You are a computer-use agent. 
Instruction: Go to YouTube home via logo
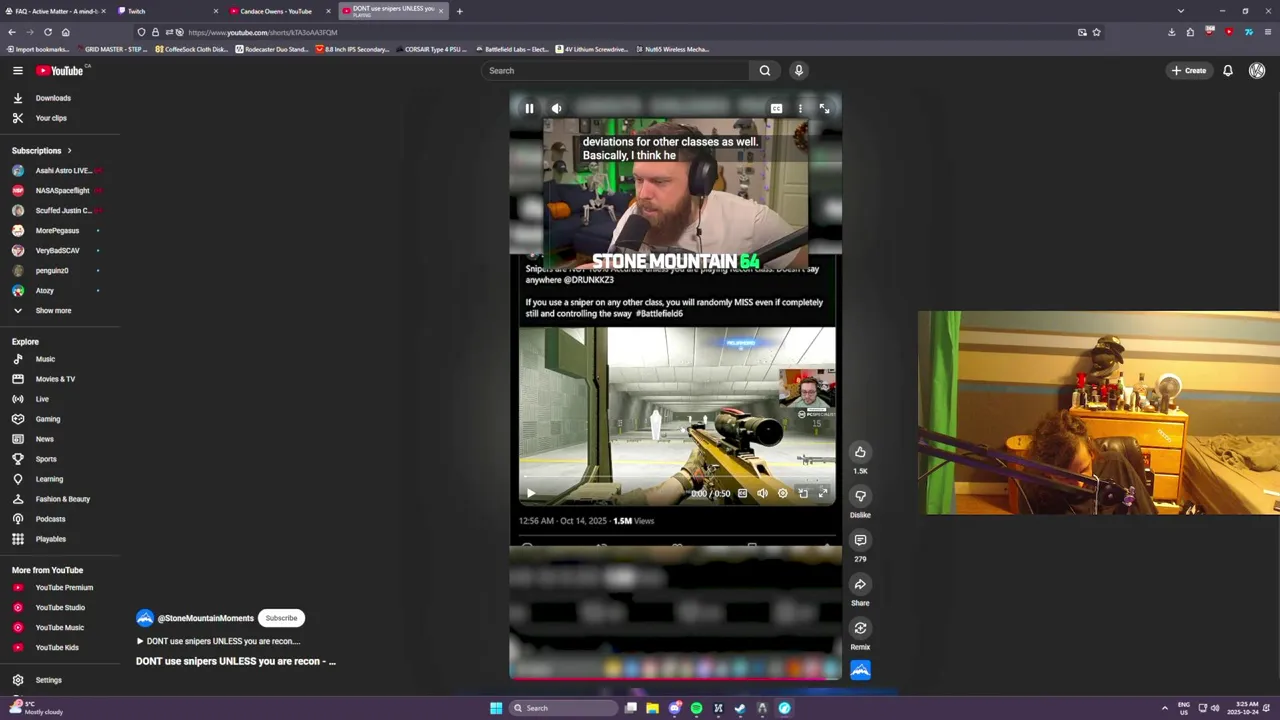(61, 70)
